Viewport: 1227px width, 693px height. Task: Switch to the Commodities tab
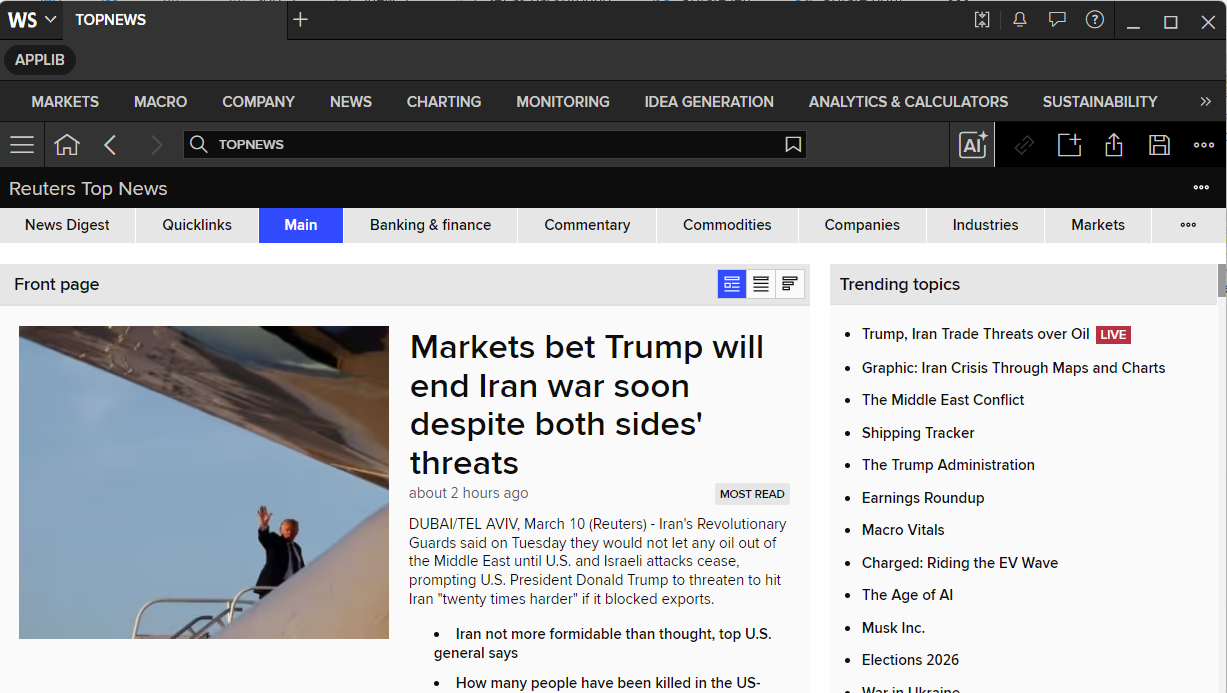727,225
